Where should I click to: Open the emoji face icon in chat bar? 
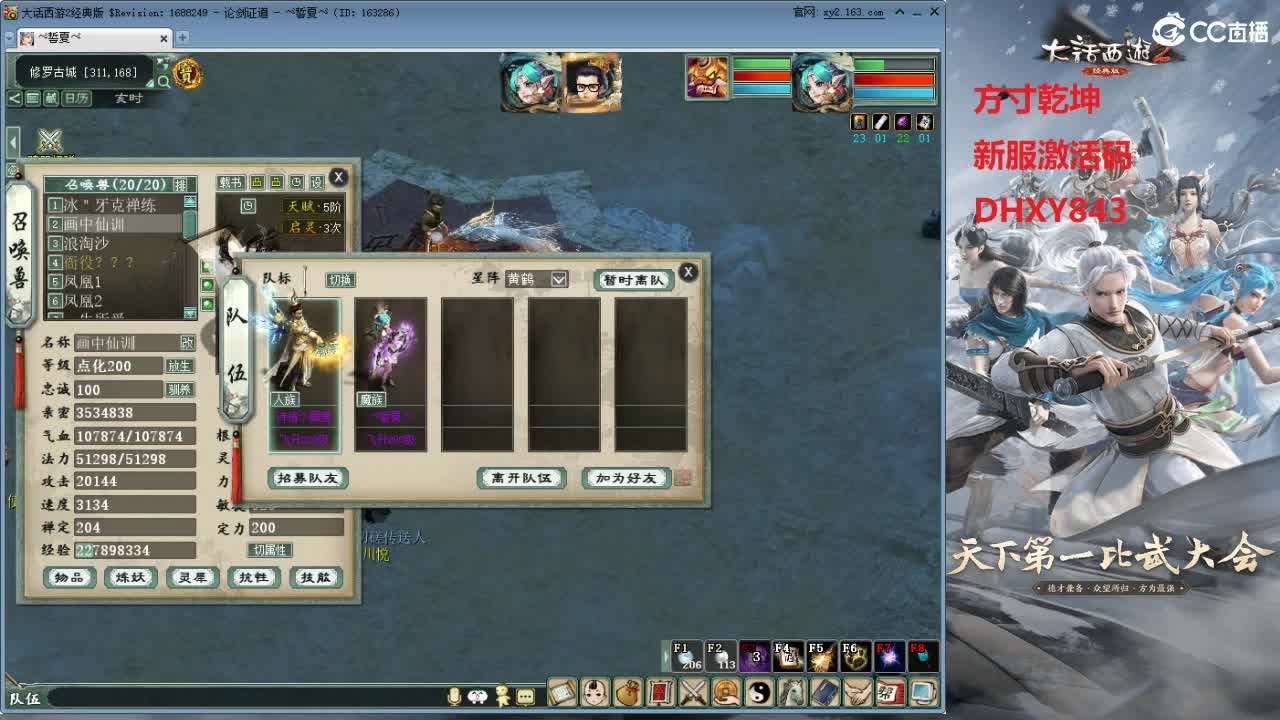(x=478, y=697)
